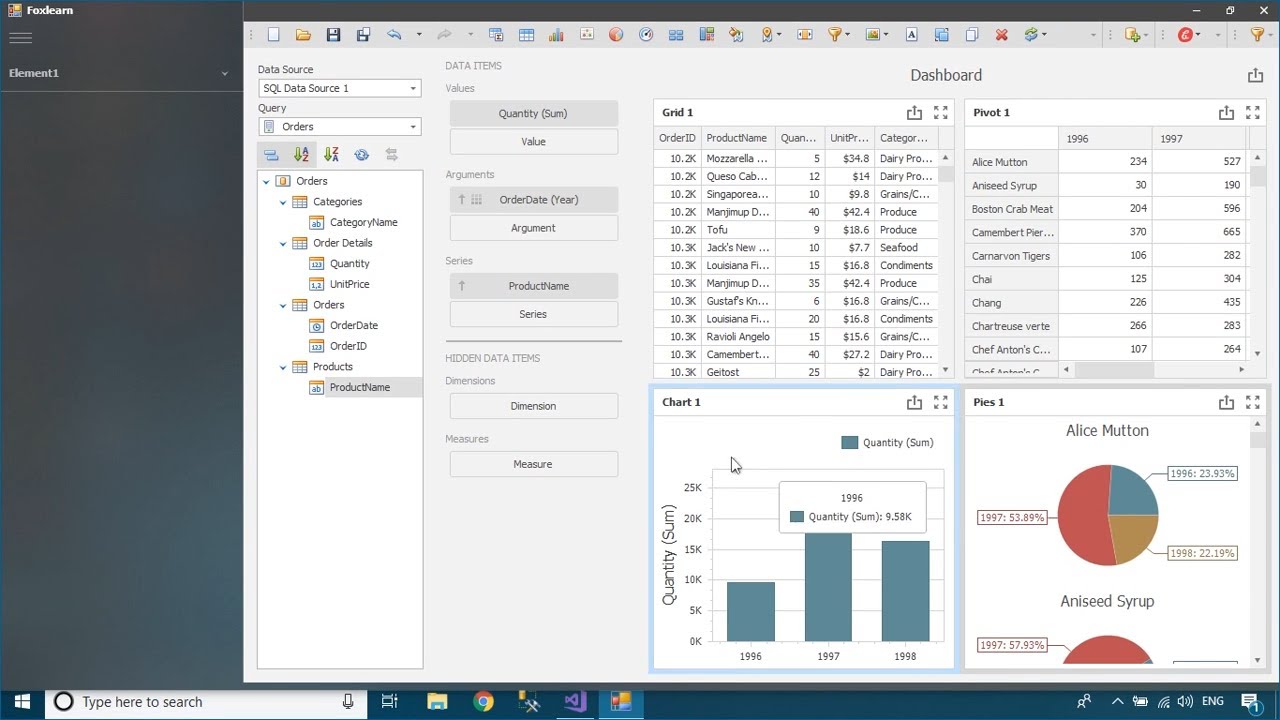Click the Duplicate item toolbar icon
The image size is (1280, 720).
971,35
